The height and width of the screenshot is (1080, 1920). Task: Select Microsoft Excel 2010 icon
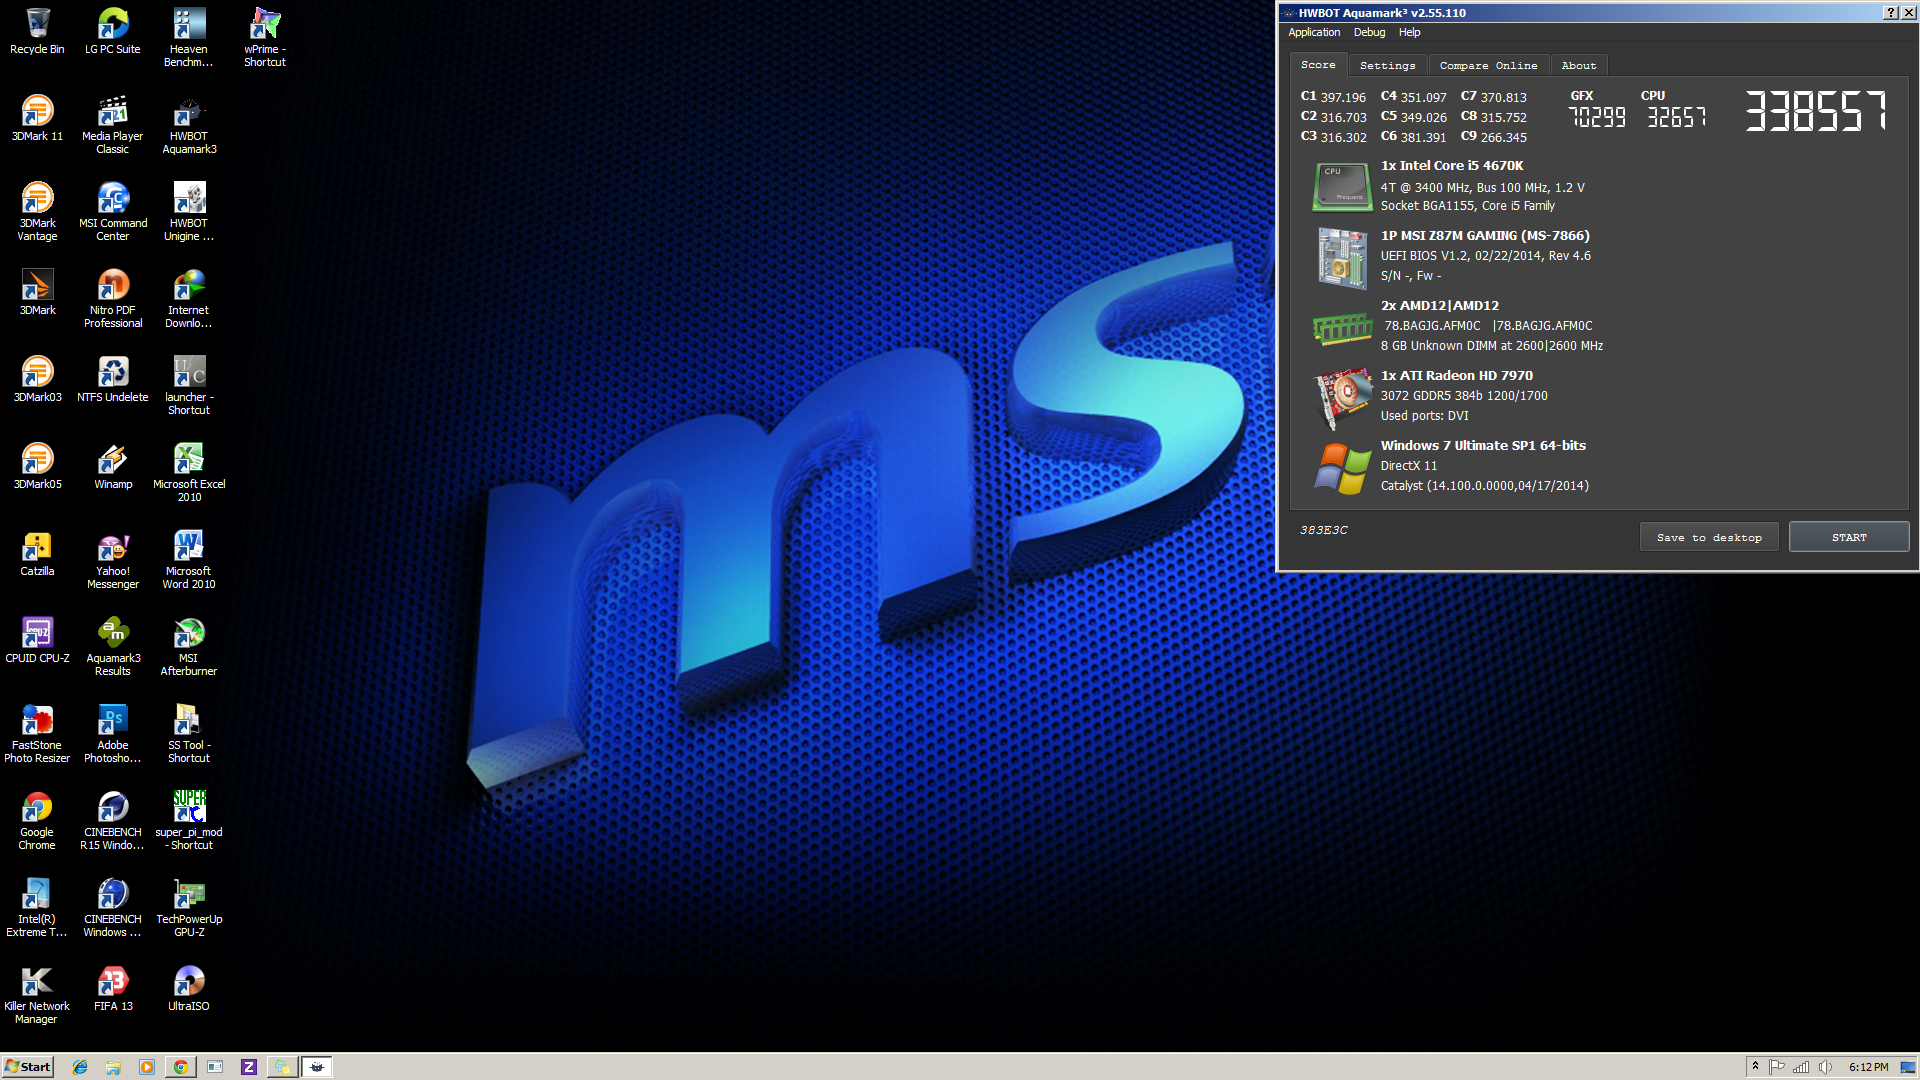189,473
